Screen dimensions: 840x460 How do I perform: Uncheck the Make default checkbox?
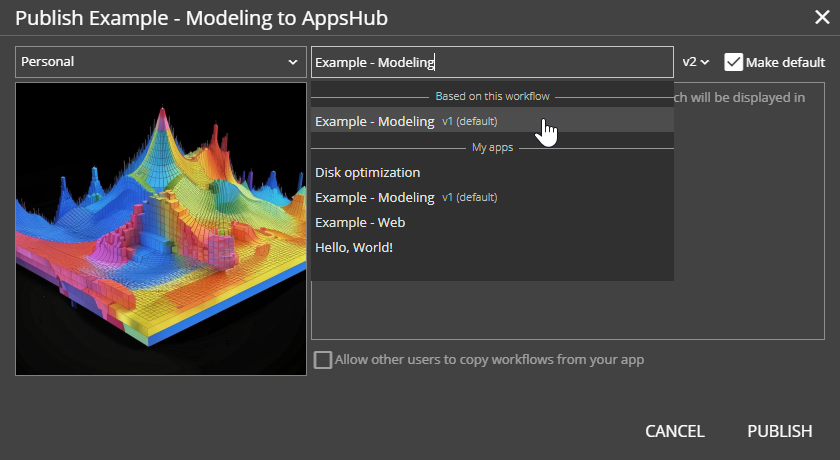point(734,62)
